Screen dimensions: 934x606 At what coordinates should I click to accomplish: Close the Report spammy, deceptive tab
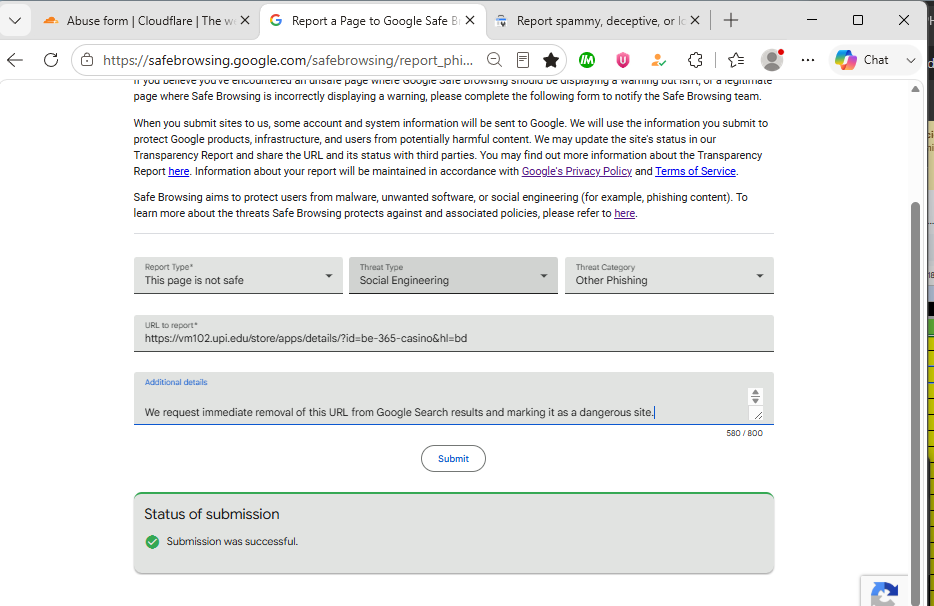[695, 21]
